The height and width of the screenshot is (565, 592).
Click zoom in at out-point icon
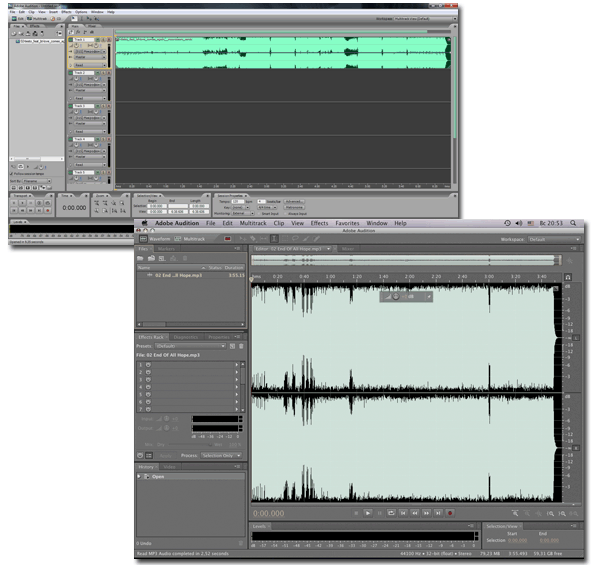click(x=562, y=513)
